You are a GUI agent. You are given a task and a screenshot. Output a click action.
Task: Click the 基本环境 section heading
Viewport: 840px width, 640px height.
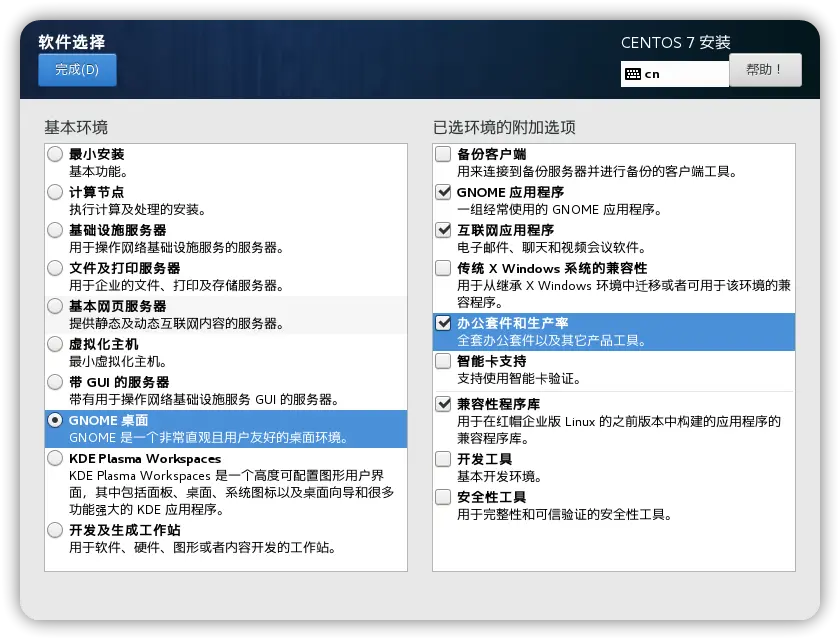pyautogui.click(x=76, y=128)
